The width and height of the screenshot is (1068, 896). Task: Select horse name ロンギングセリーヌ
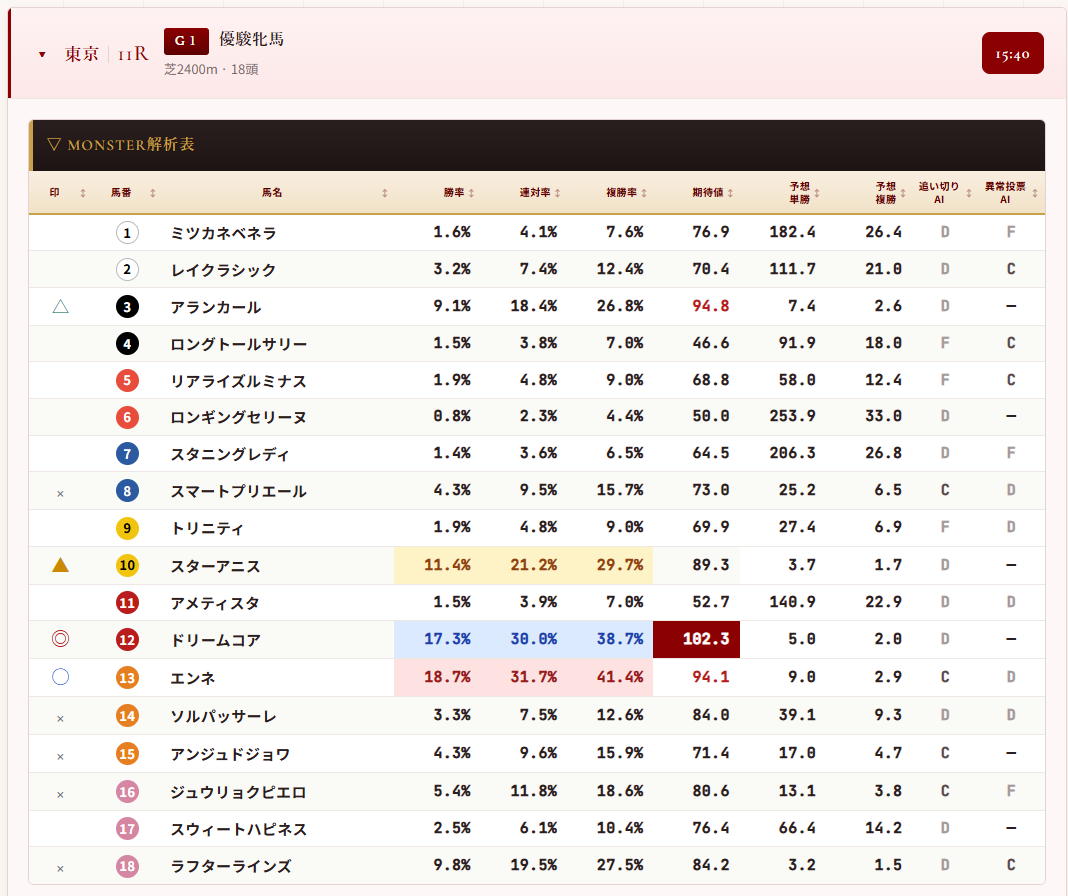pyautogui.click(x=238, y=417)
